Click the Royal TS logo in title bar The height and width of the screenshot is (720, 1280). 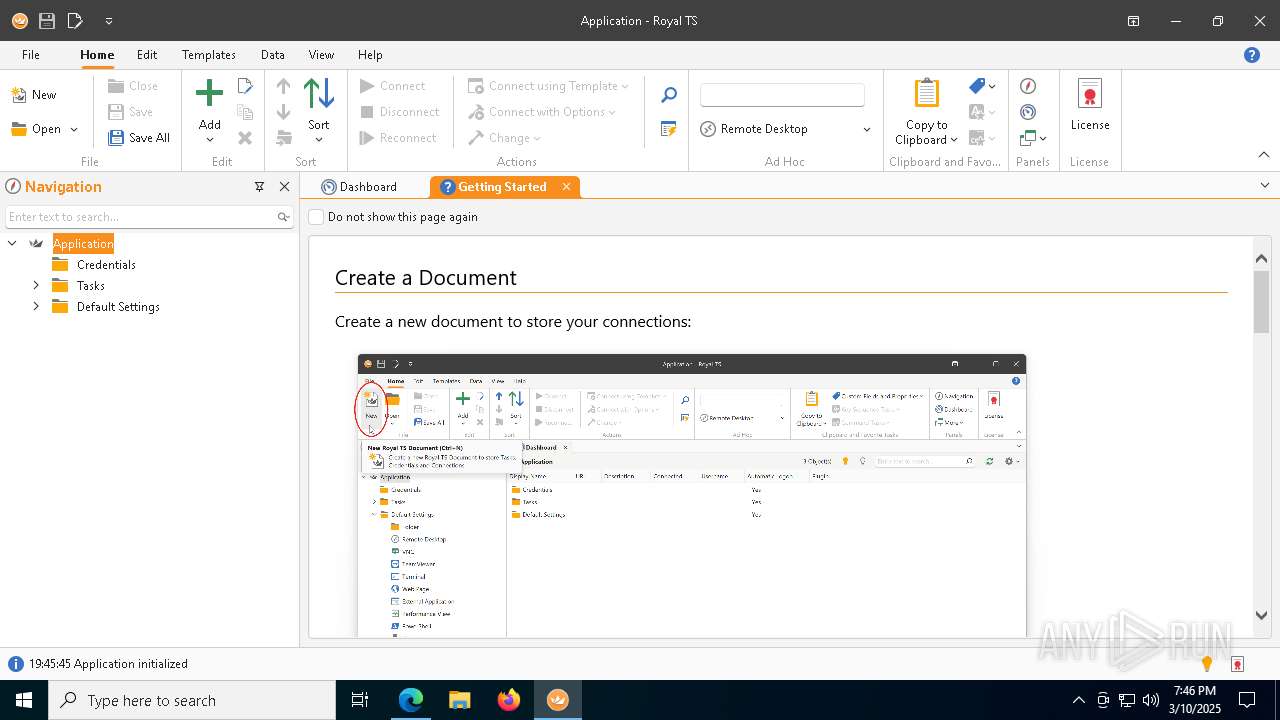[19, 20]
